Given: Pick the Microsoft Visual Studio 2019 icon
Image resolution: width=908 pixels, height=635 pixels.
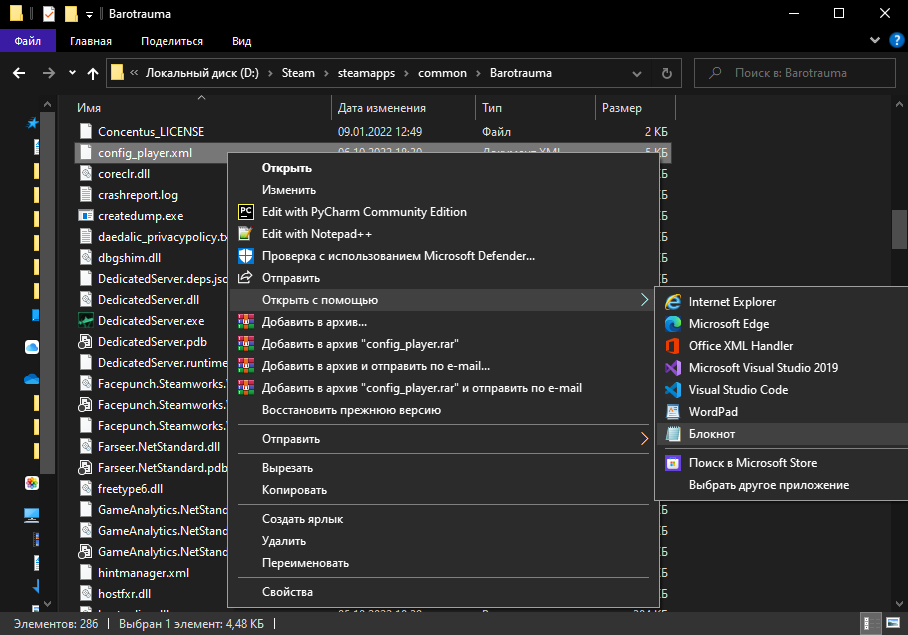Looking at the screenshot, I should pos(673,368).
